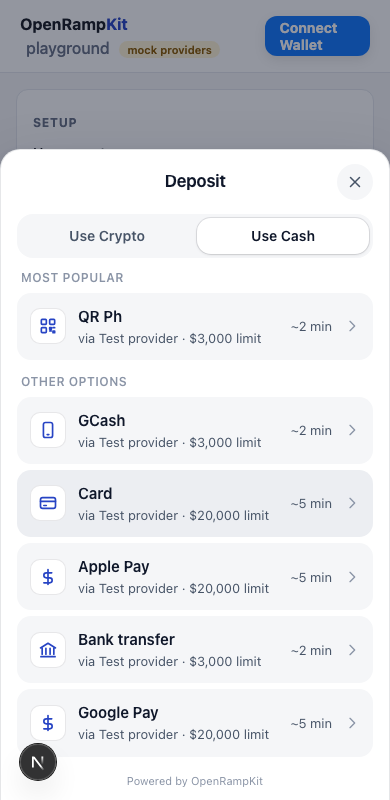
Task: Open Google Pay via its chevron
Action: tap(352, 723)
